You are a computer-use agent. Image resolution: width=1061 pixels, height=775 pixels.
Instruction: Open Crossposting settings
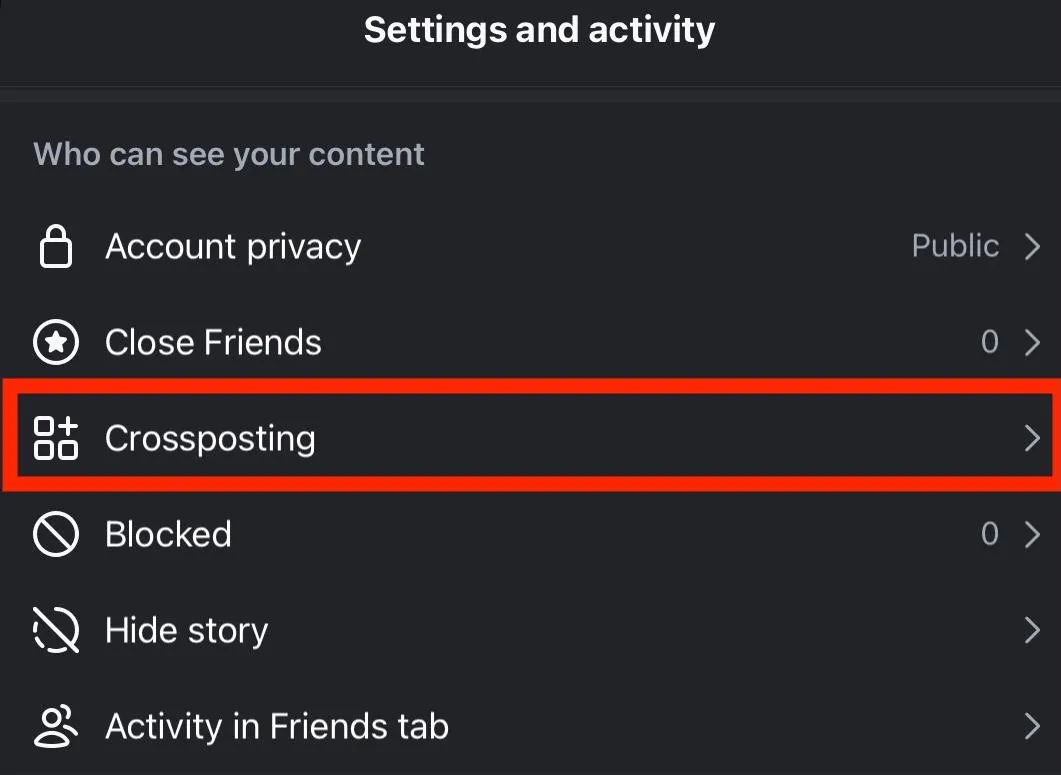tap(210, 439)
